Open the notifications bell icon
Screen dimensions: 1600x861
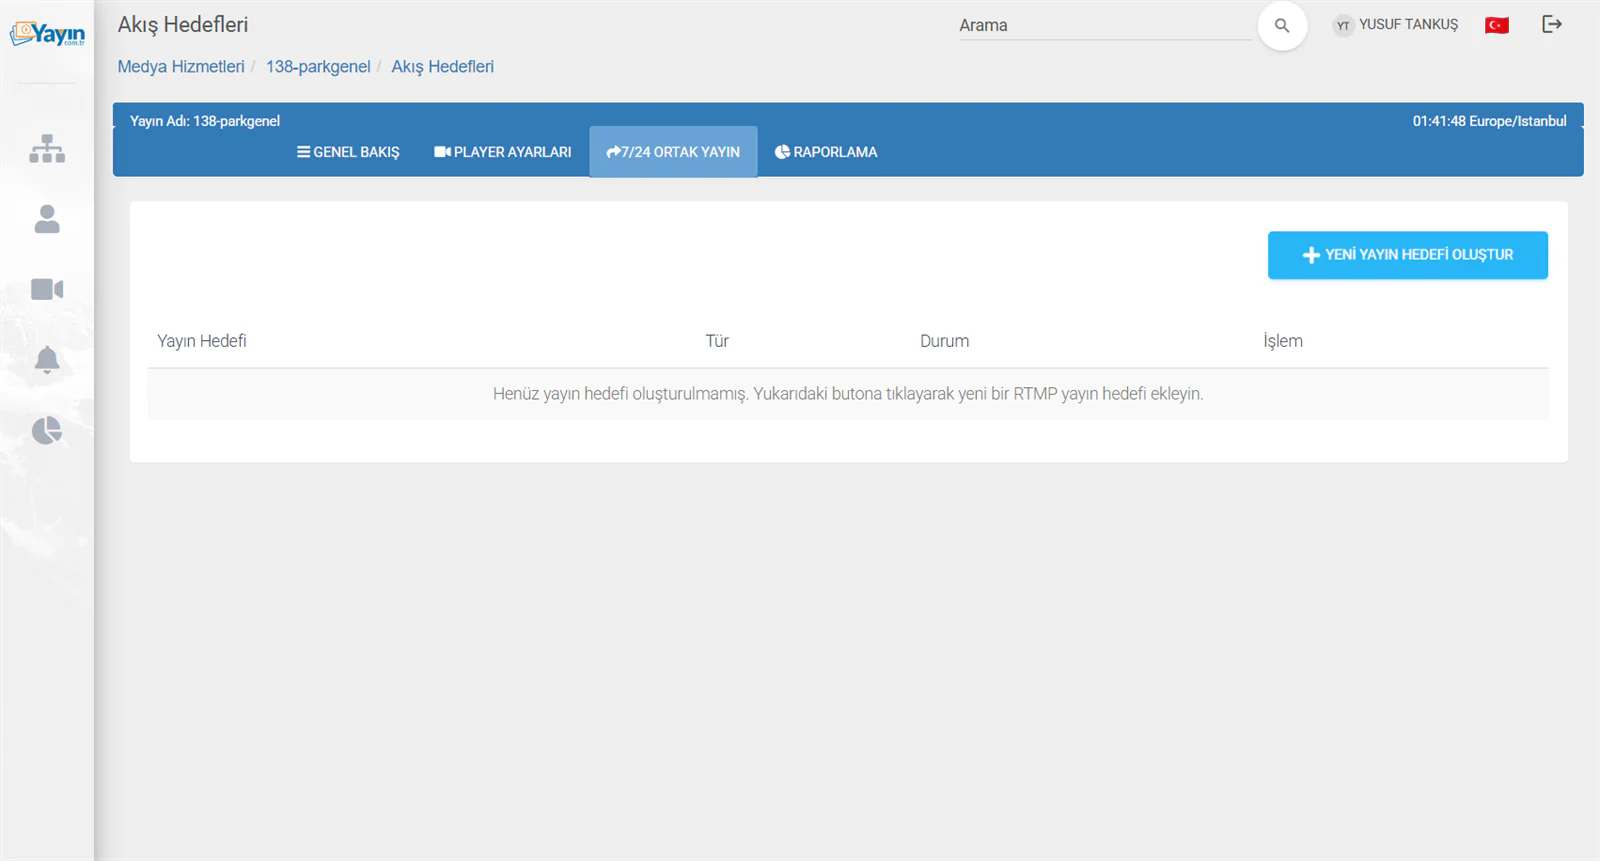click(x=47, y=360)
